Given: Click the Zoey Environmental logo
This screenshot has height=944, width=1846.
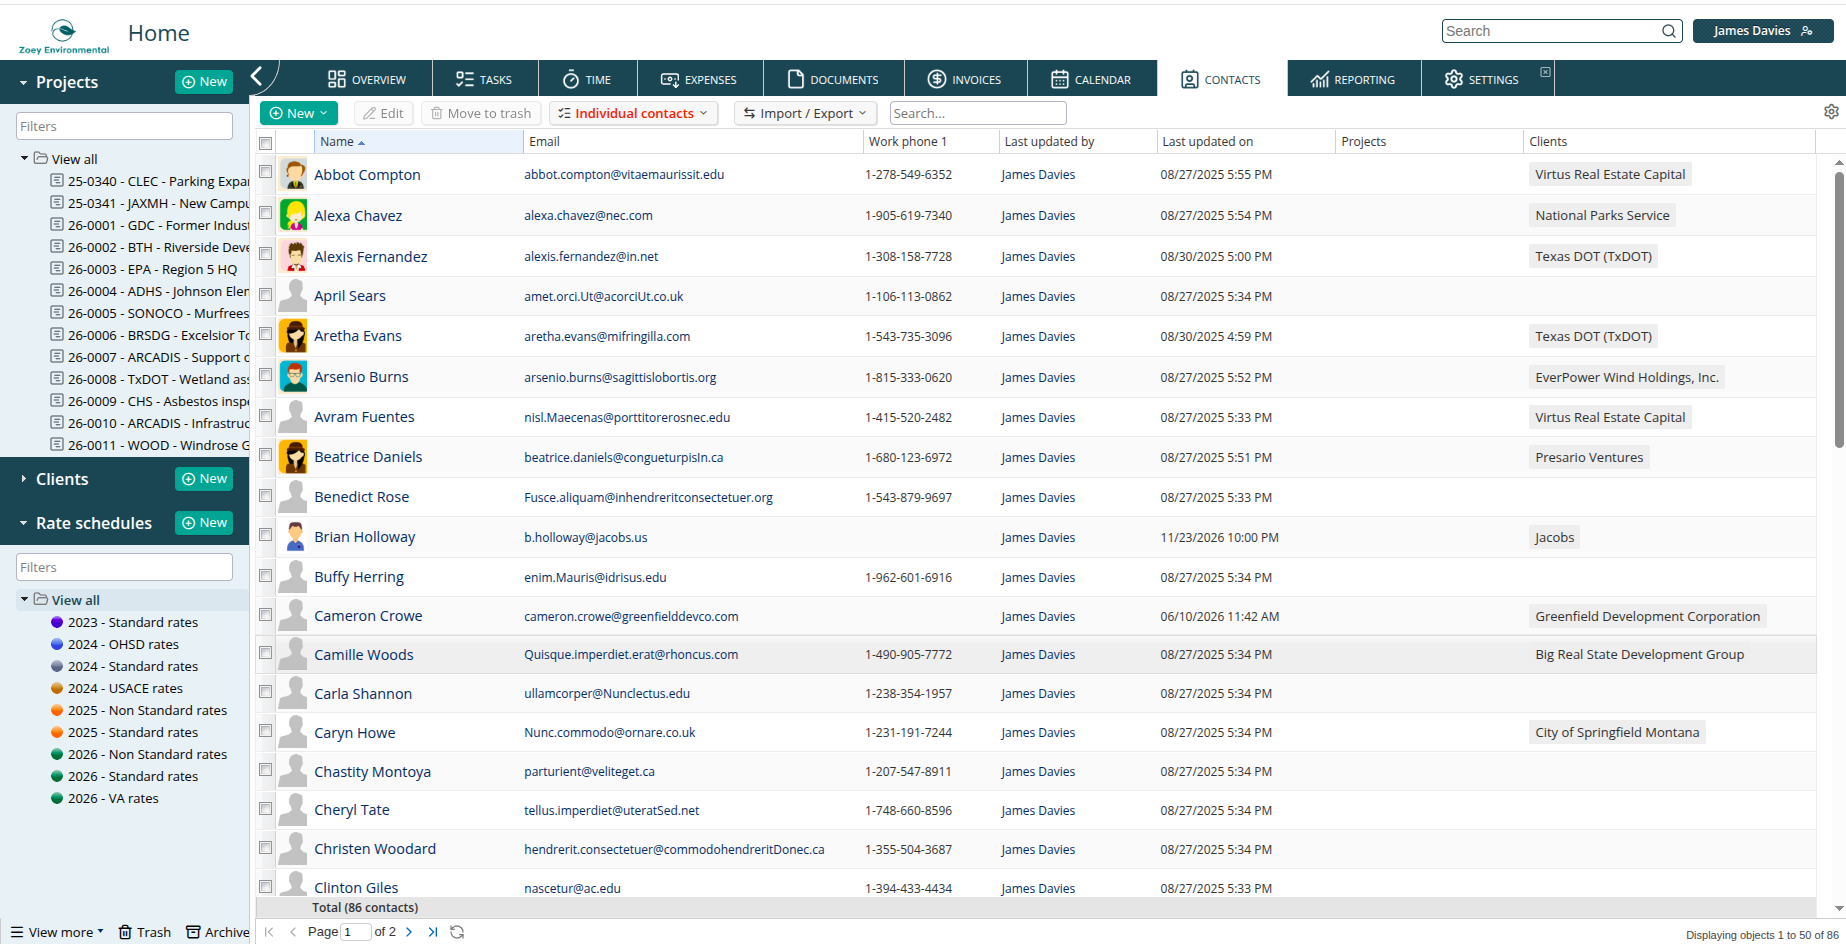Looking at the screenshot, I should pos(64,36).
